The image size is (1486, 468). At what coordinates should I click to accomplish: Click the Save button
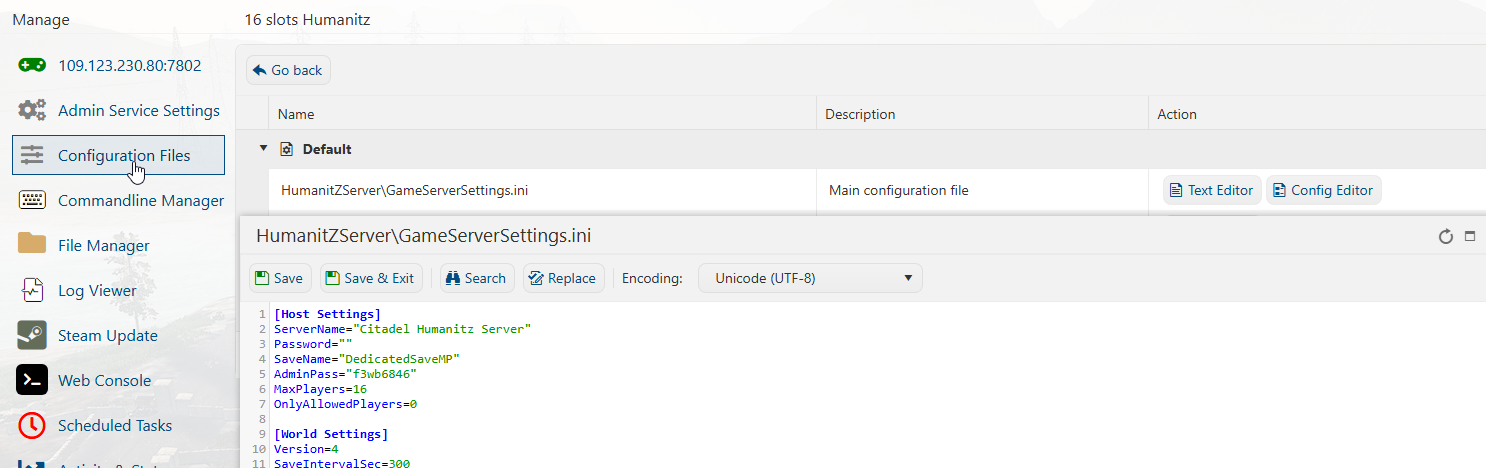pyautogui.click(x=279, y=279)
